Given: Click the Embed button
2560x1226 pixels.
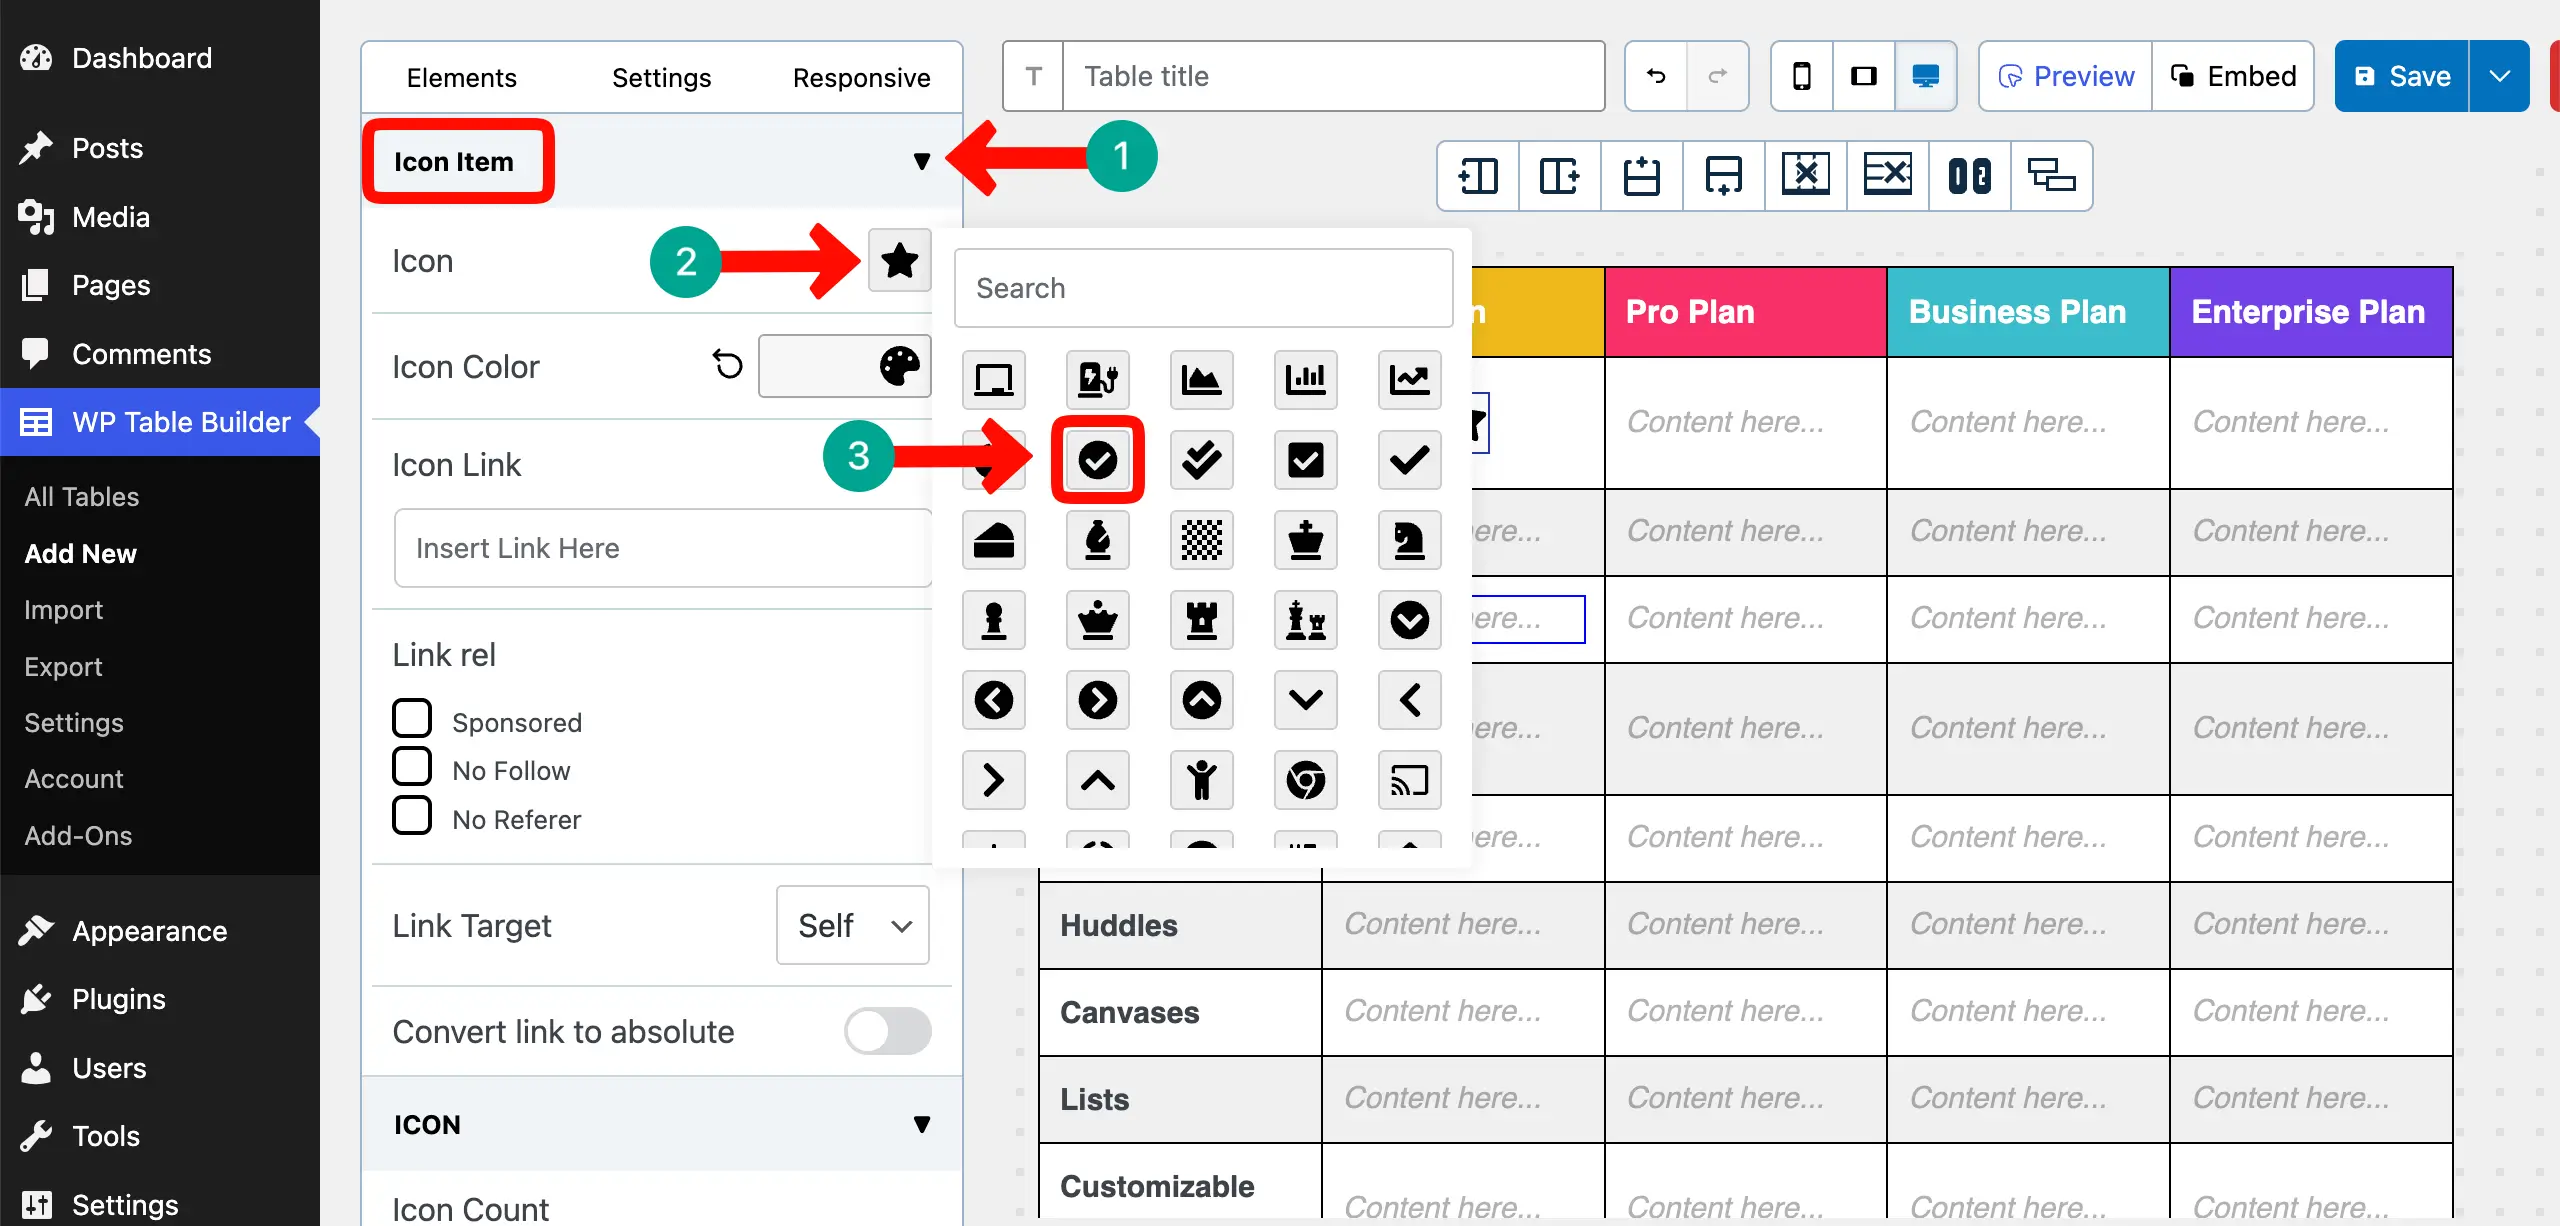Looking at the screenshot, I should [2233, 76].
